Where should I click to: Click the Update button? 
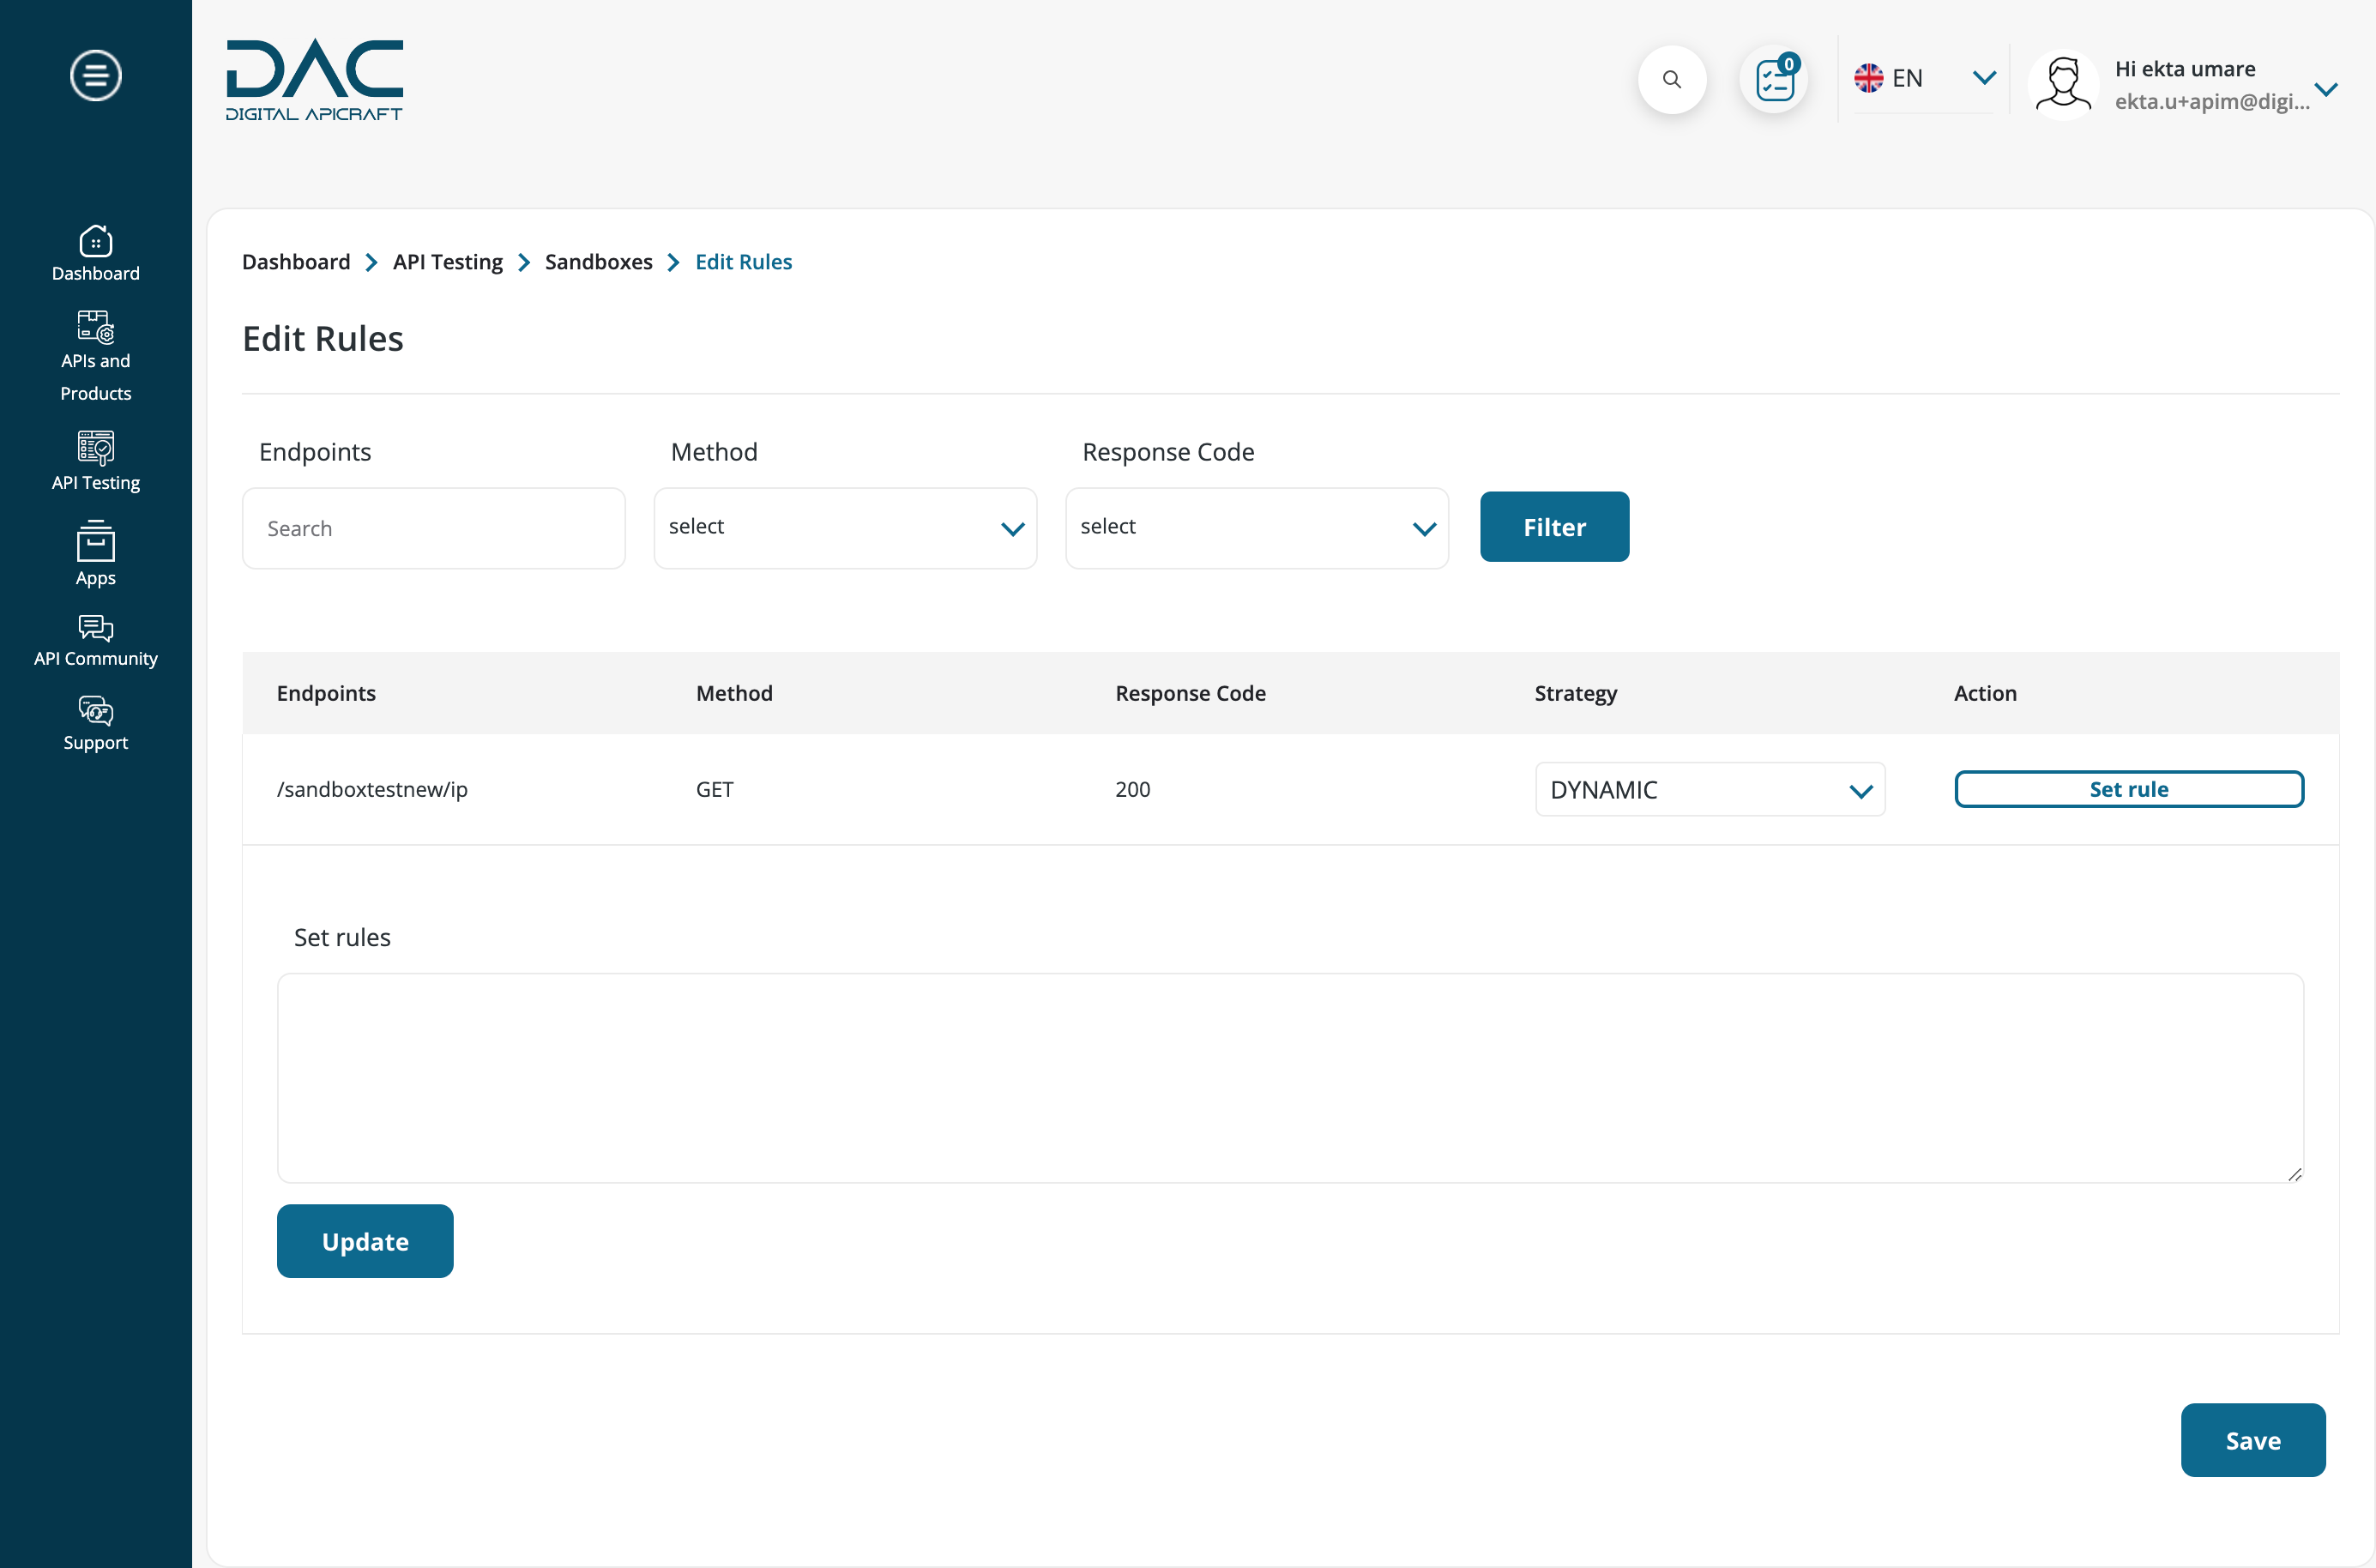click(364, 1240)
